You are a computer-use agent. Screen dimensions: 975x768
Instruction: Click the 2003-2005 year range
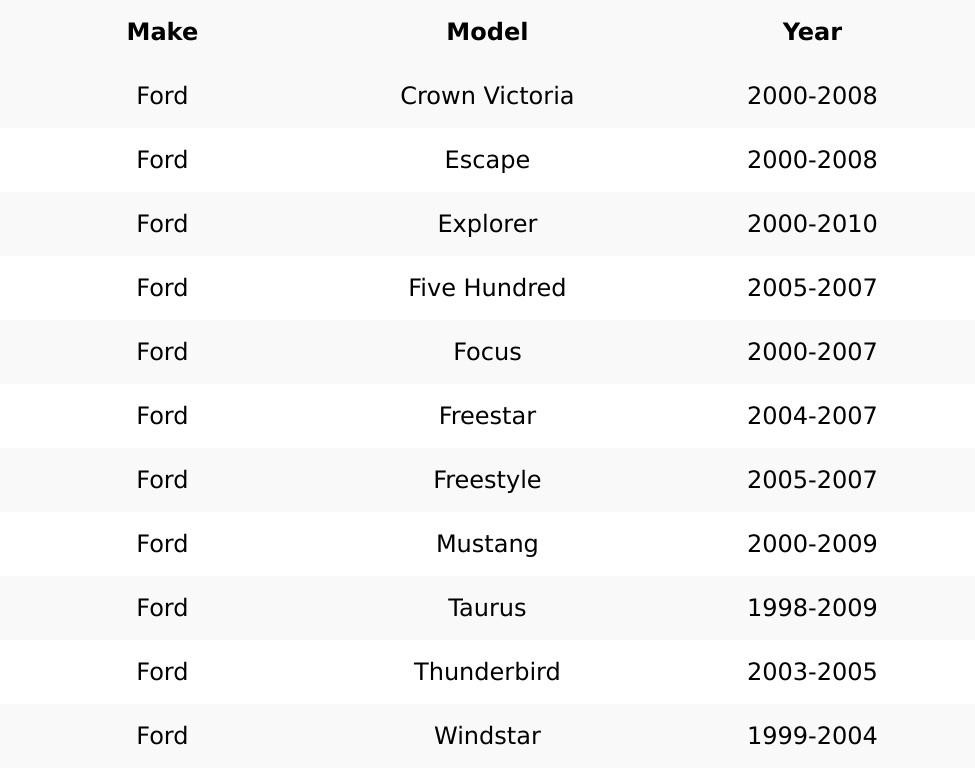tap(812, 672)
